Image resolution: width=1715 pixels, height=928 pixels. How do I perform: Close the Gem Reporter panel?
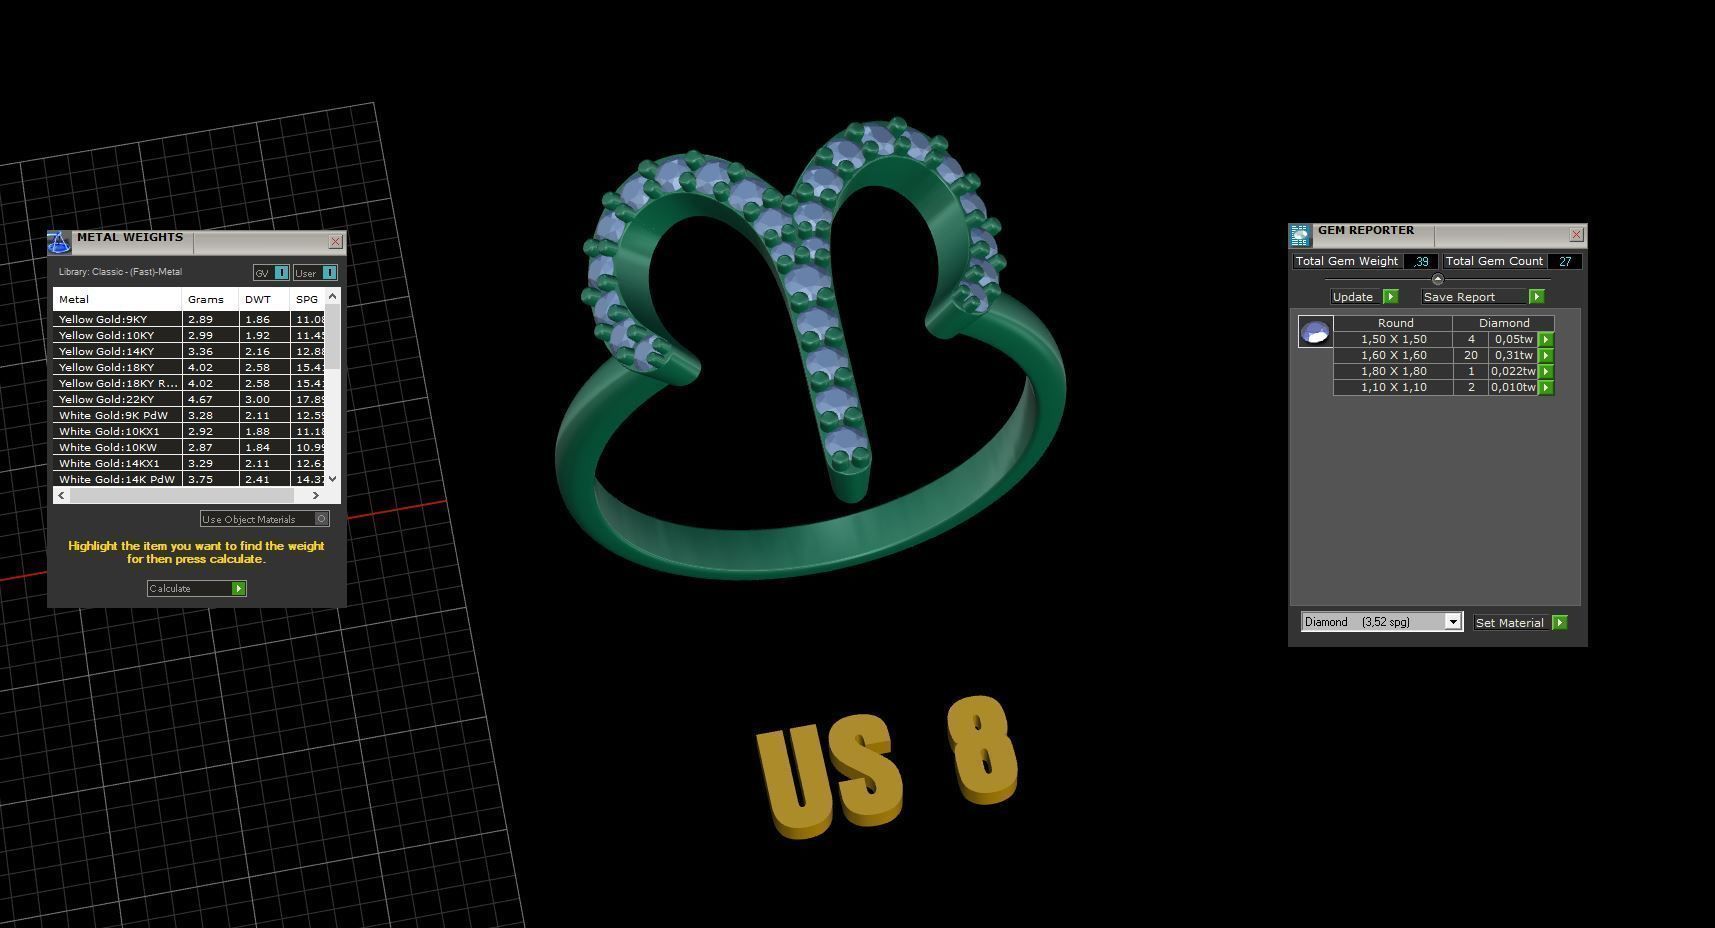click(1577, 235)
